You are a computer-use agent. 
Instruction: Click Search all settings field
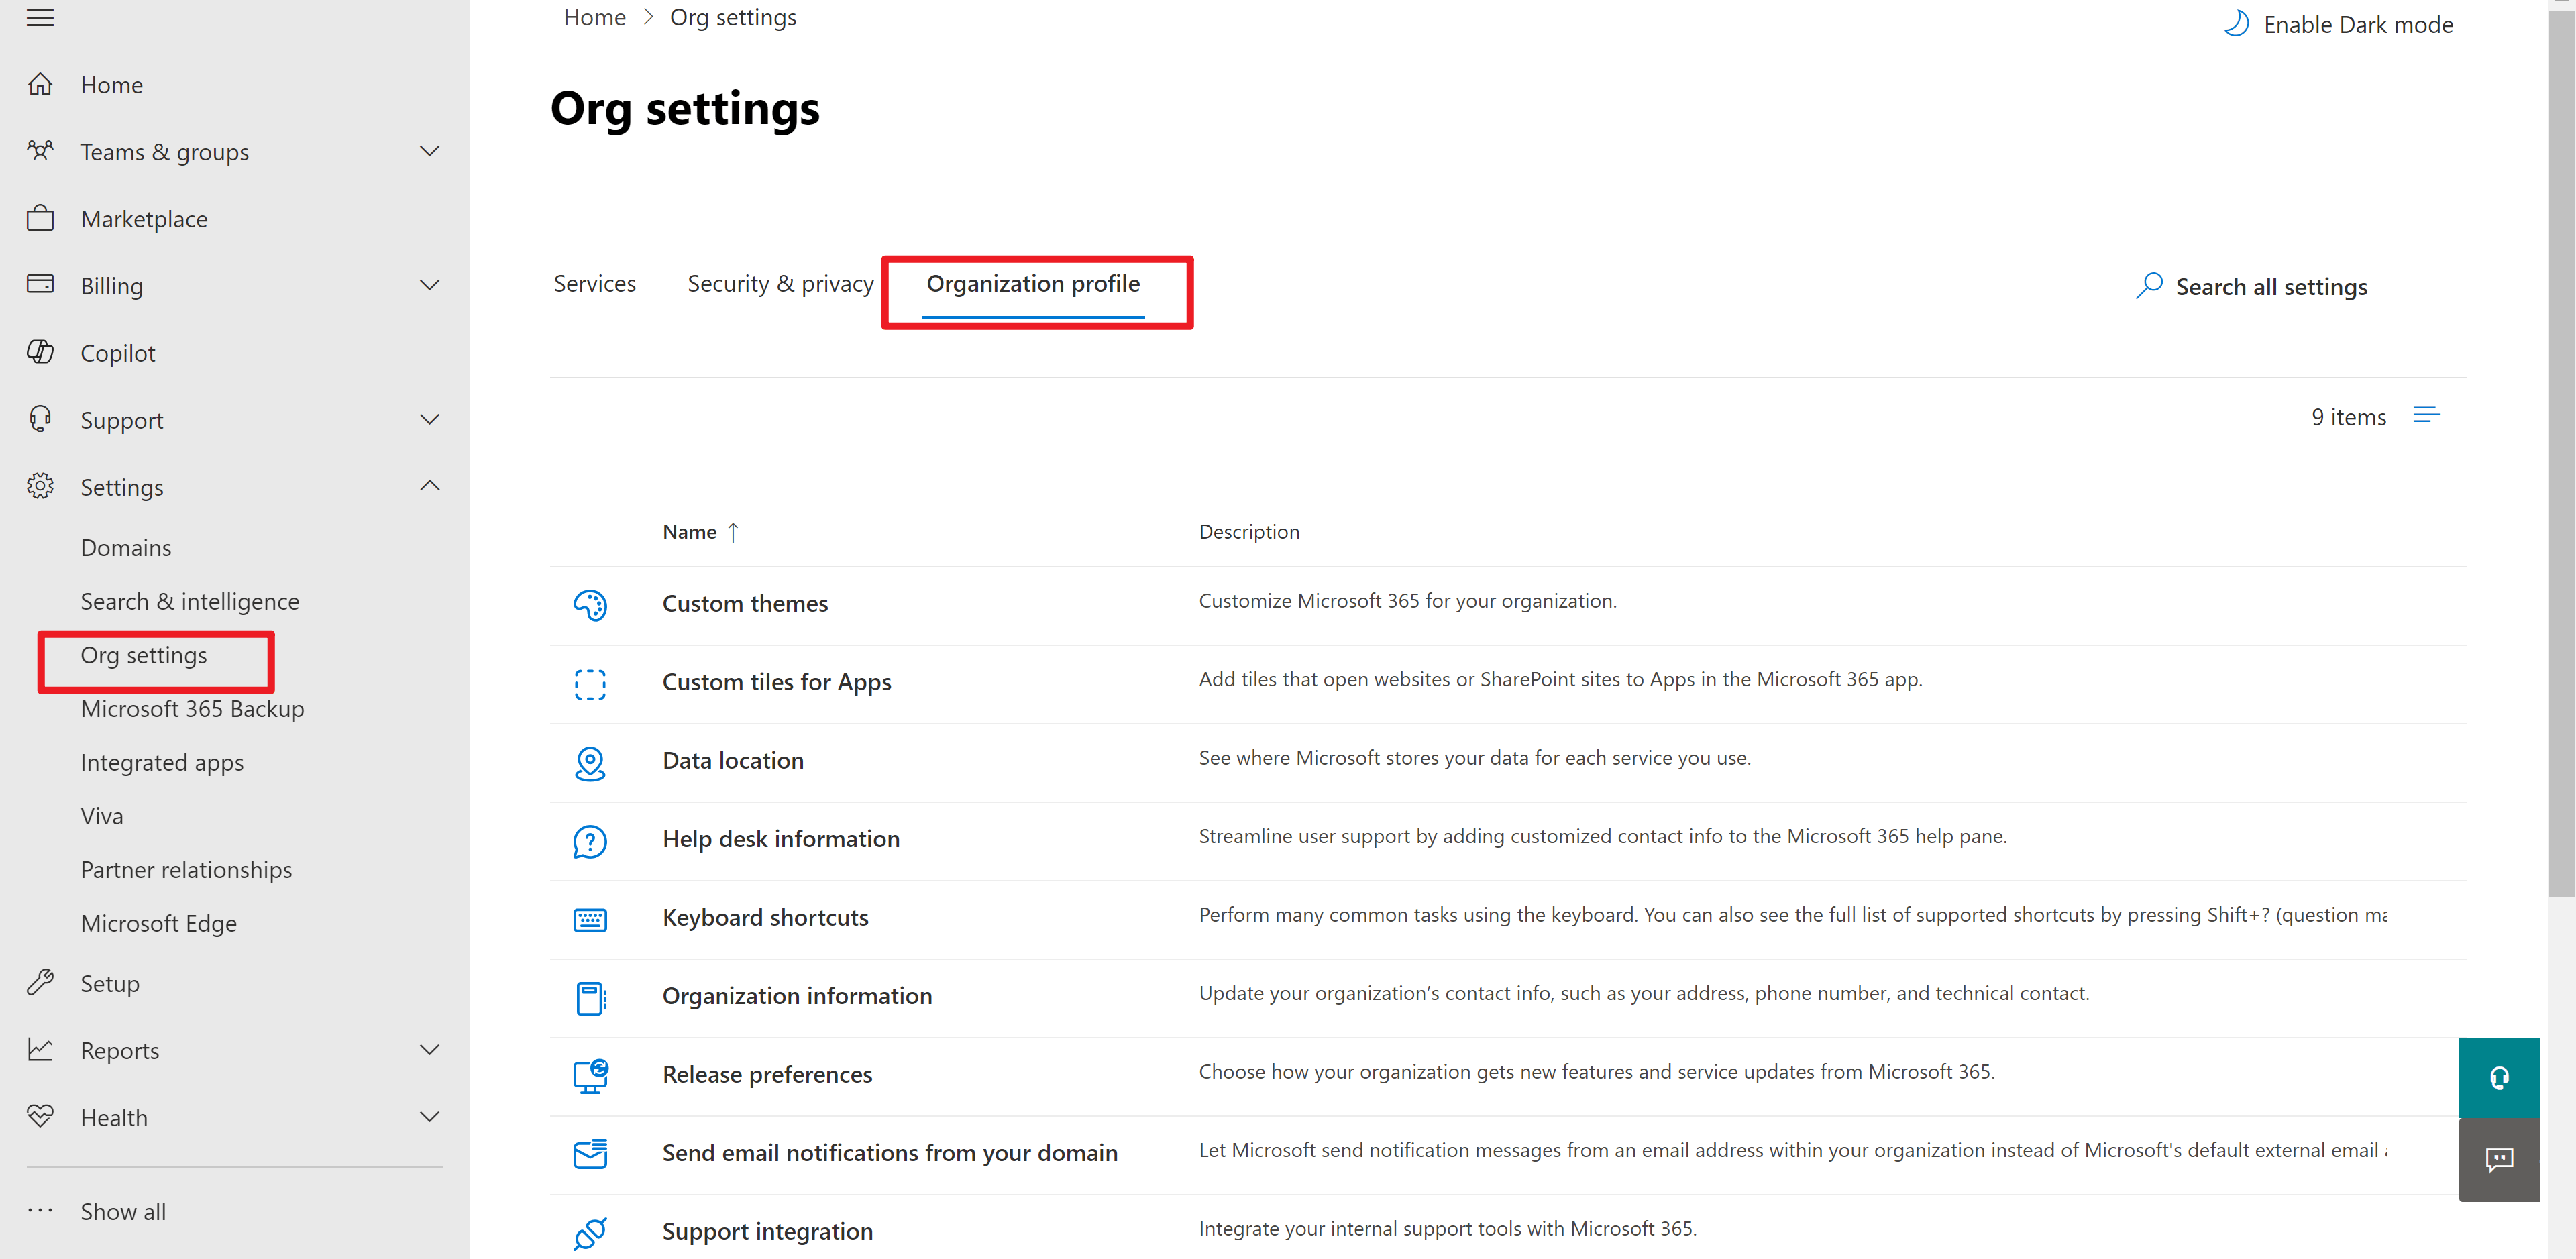click(2252, 287)
